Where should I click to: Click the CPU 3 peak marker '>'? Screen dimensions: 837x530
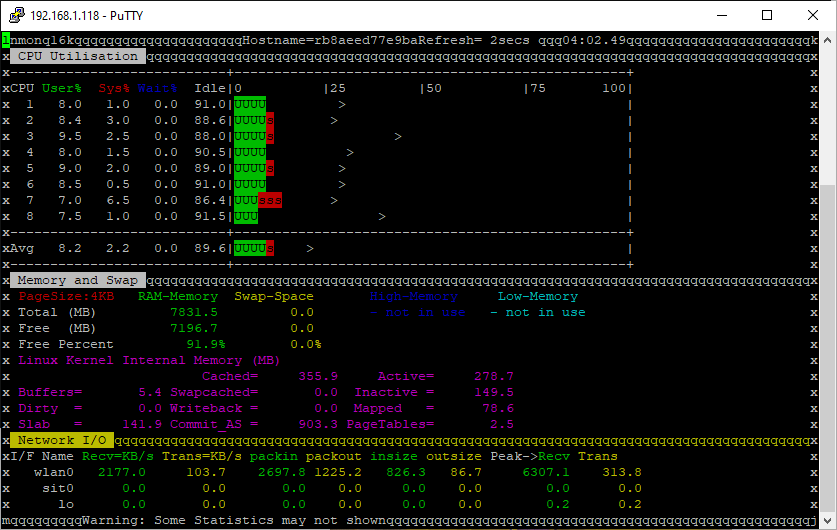(398, 136)
